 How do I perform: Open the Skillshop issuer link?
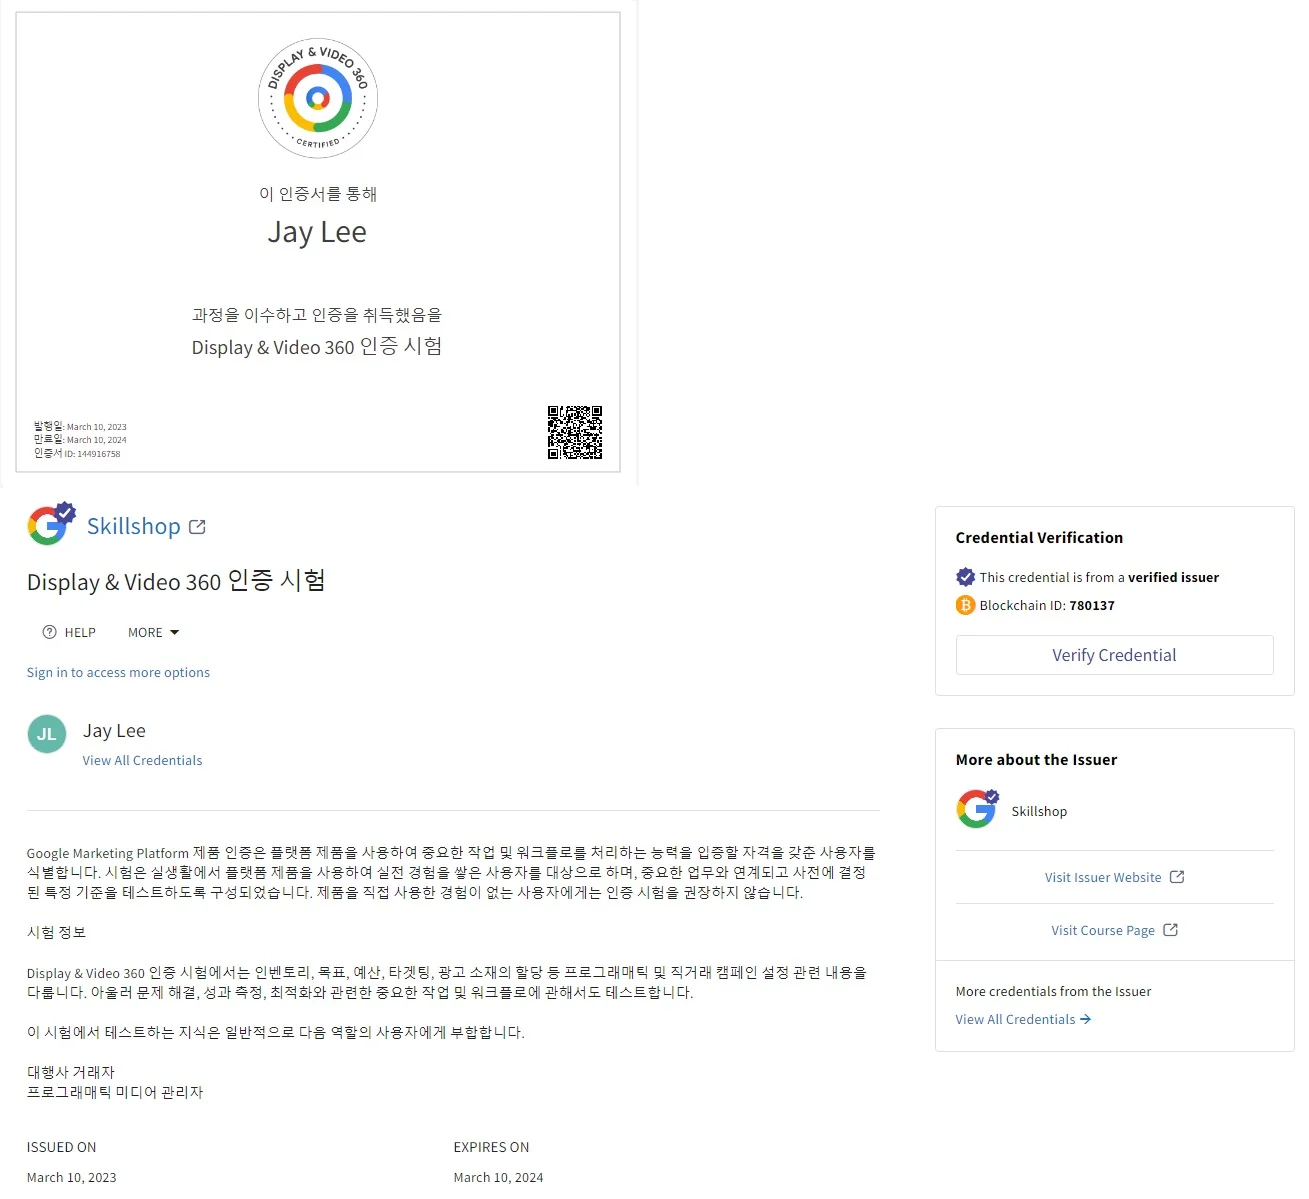tap(133, 526)
